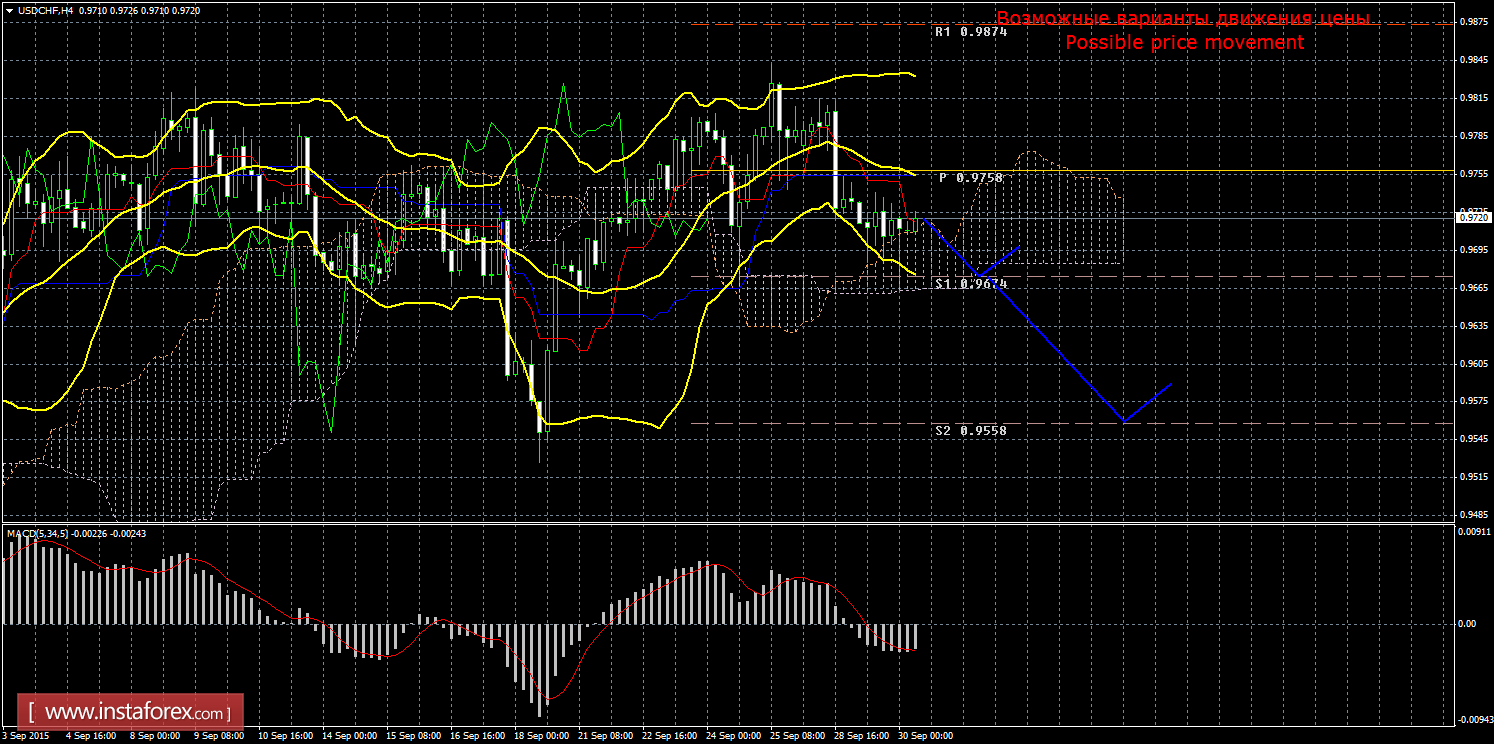
Task: Click 0.9665 on the price axis
Action: (1472, 287)
